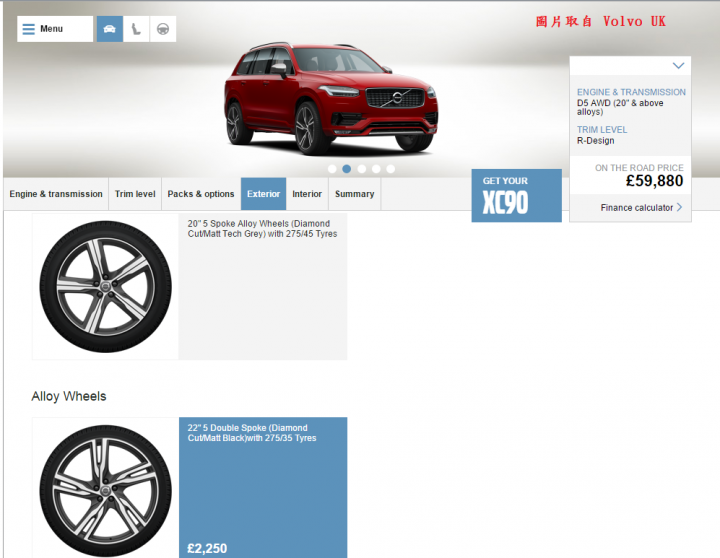Jump to the third carousel dot
720x558 pixels.
point(361,169)
